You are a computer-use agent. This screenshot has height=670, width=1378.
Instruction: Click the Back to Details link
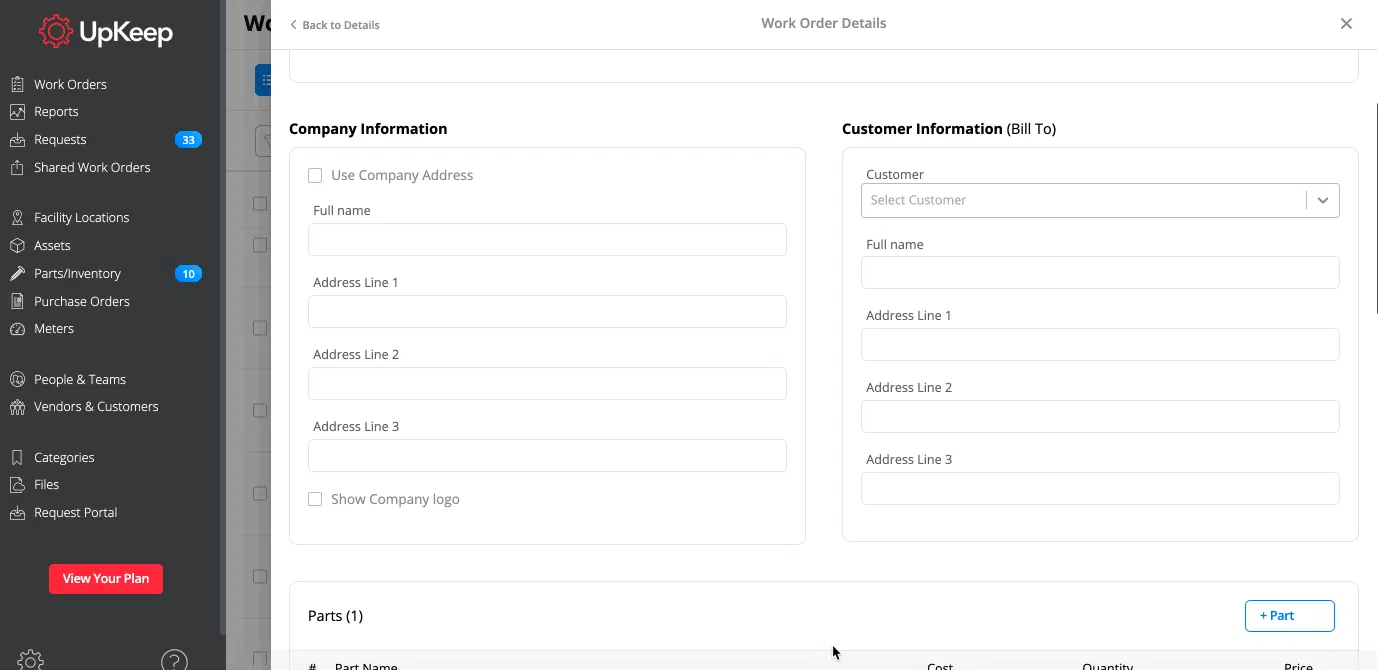(x=335, y=25)
